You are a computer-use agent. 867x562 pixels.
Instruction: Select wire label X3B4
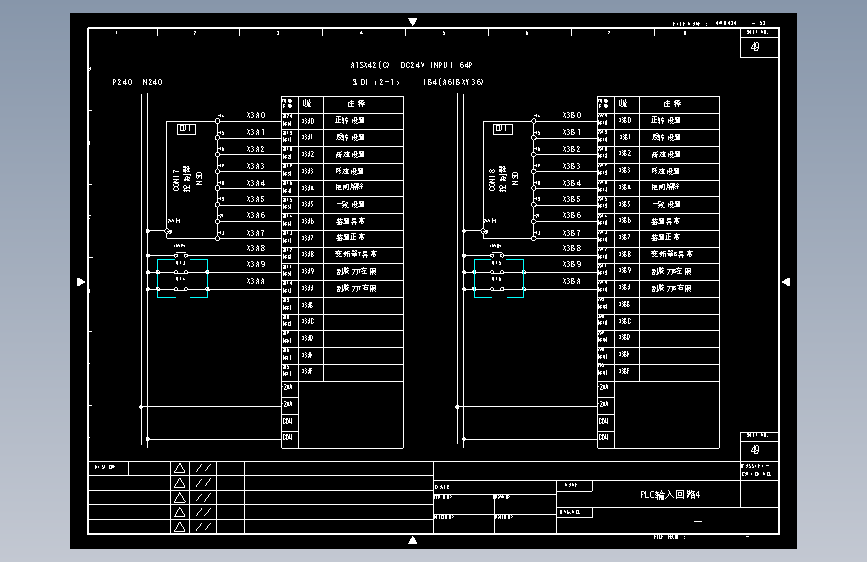coord(572,183)
